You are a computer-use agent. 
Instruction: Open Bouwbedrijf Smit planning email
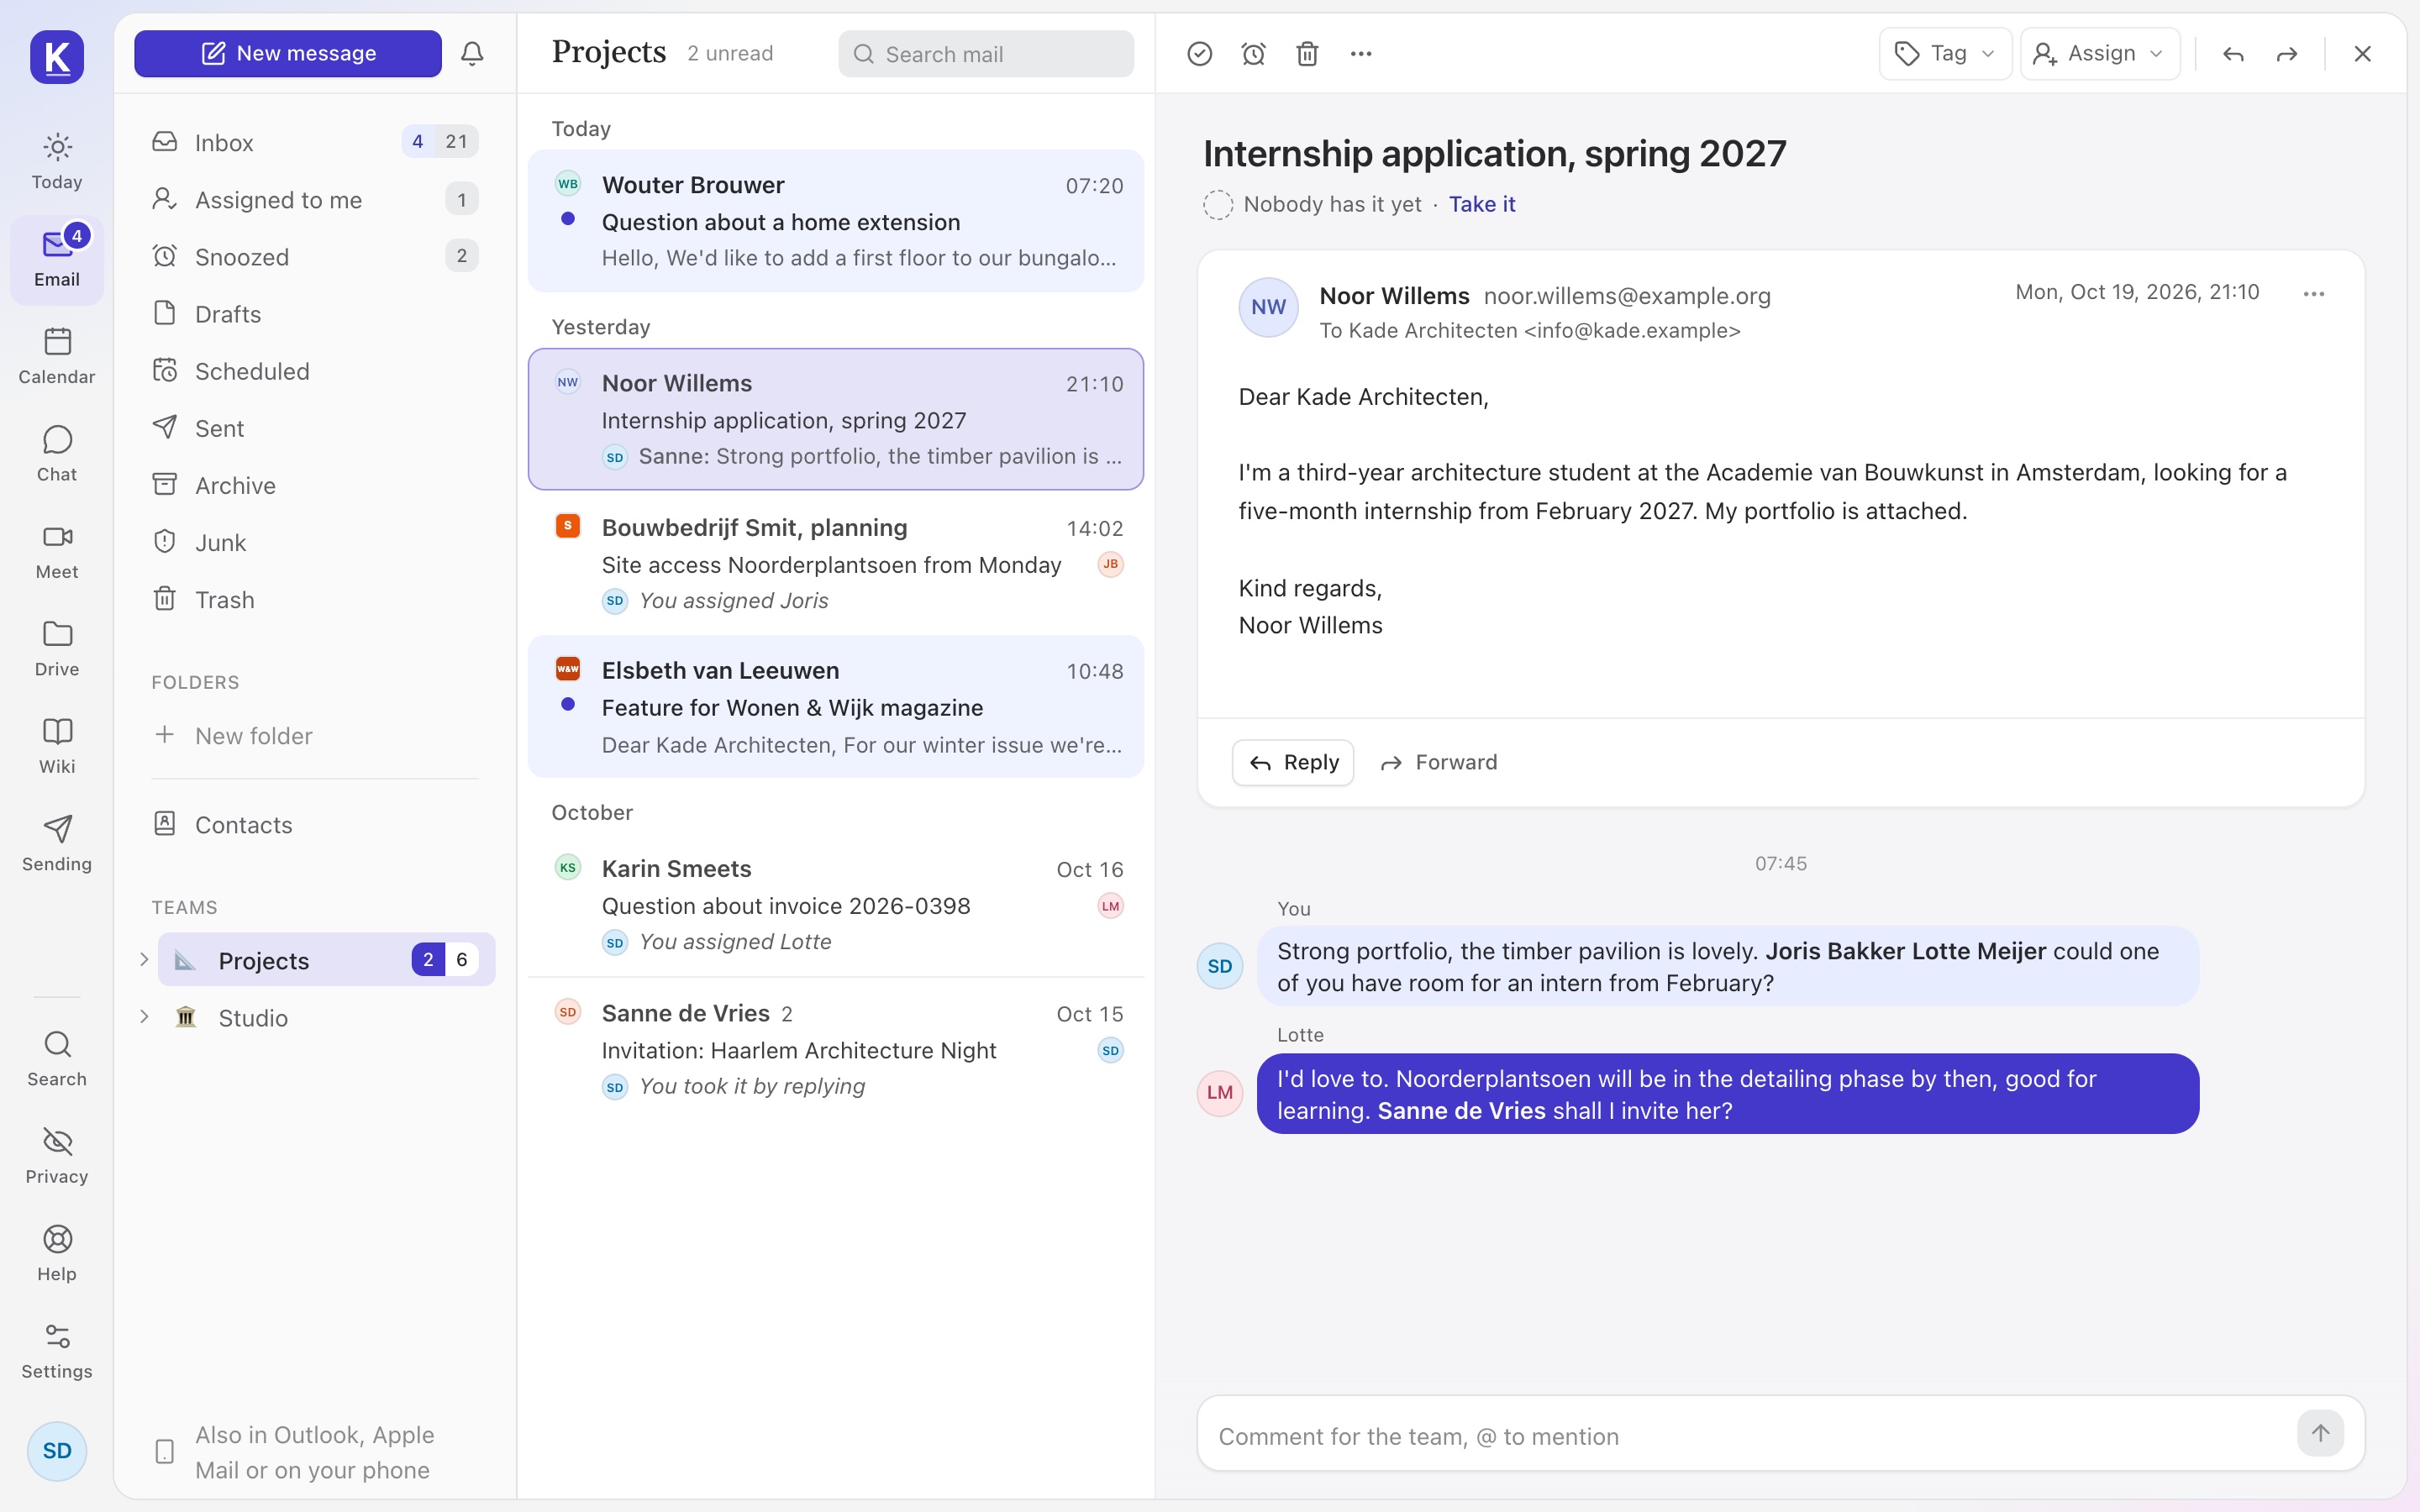(x=835, y=563)
